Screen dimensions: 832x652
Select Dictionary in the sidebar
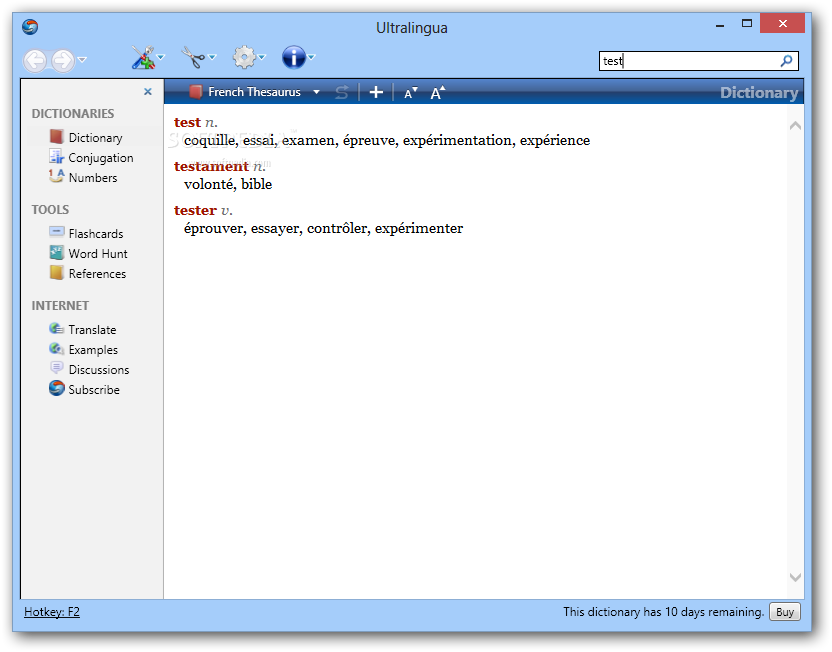click(x=86, y=137)
